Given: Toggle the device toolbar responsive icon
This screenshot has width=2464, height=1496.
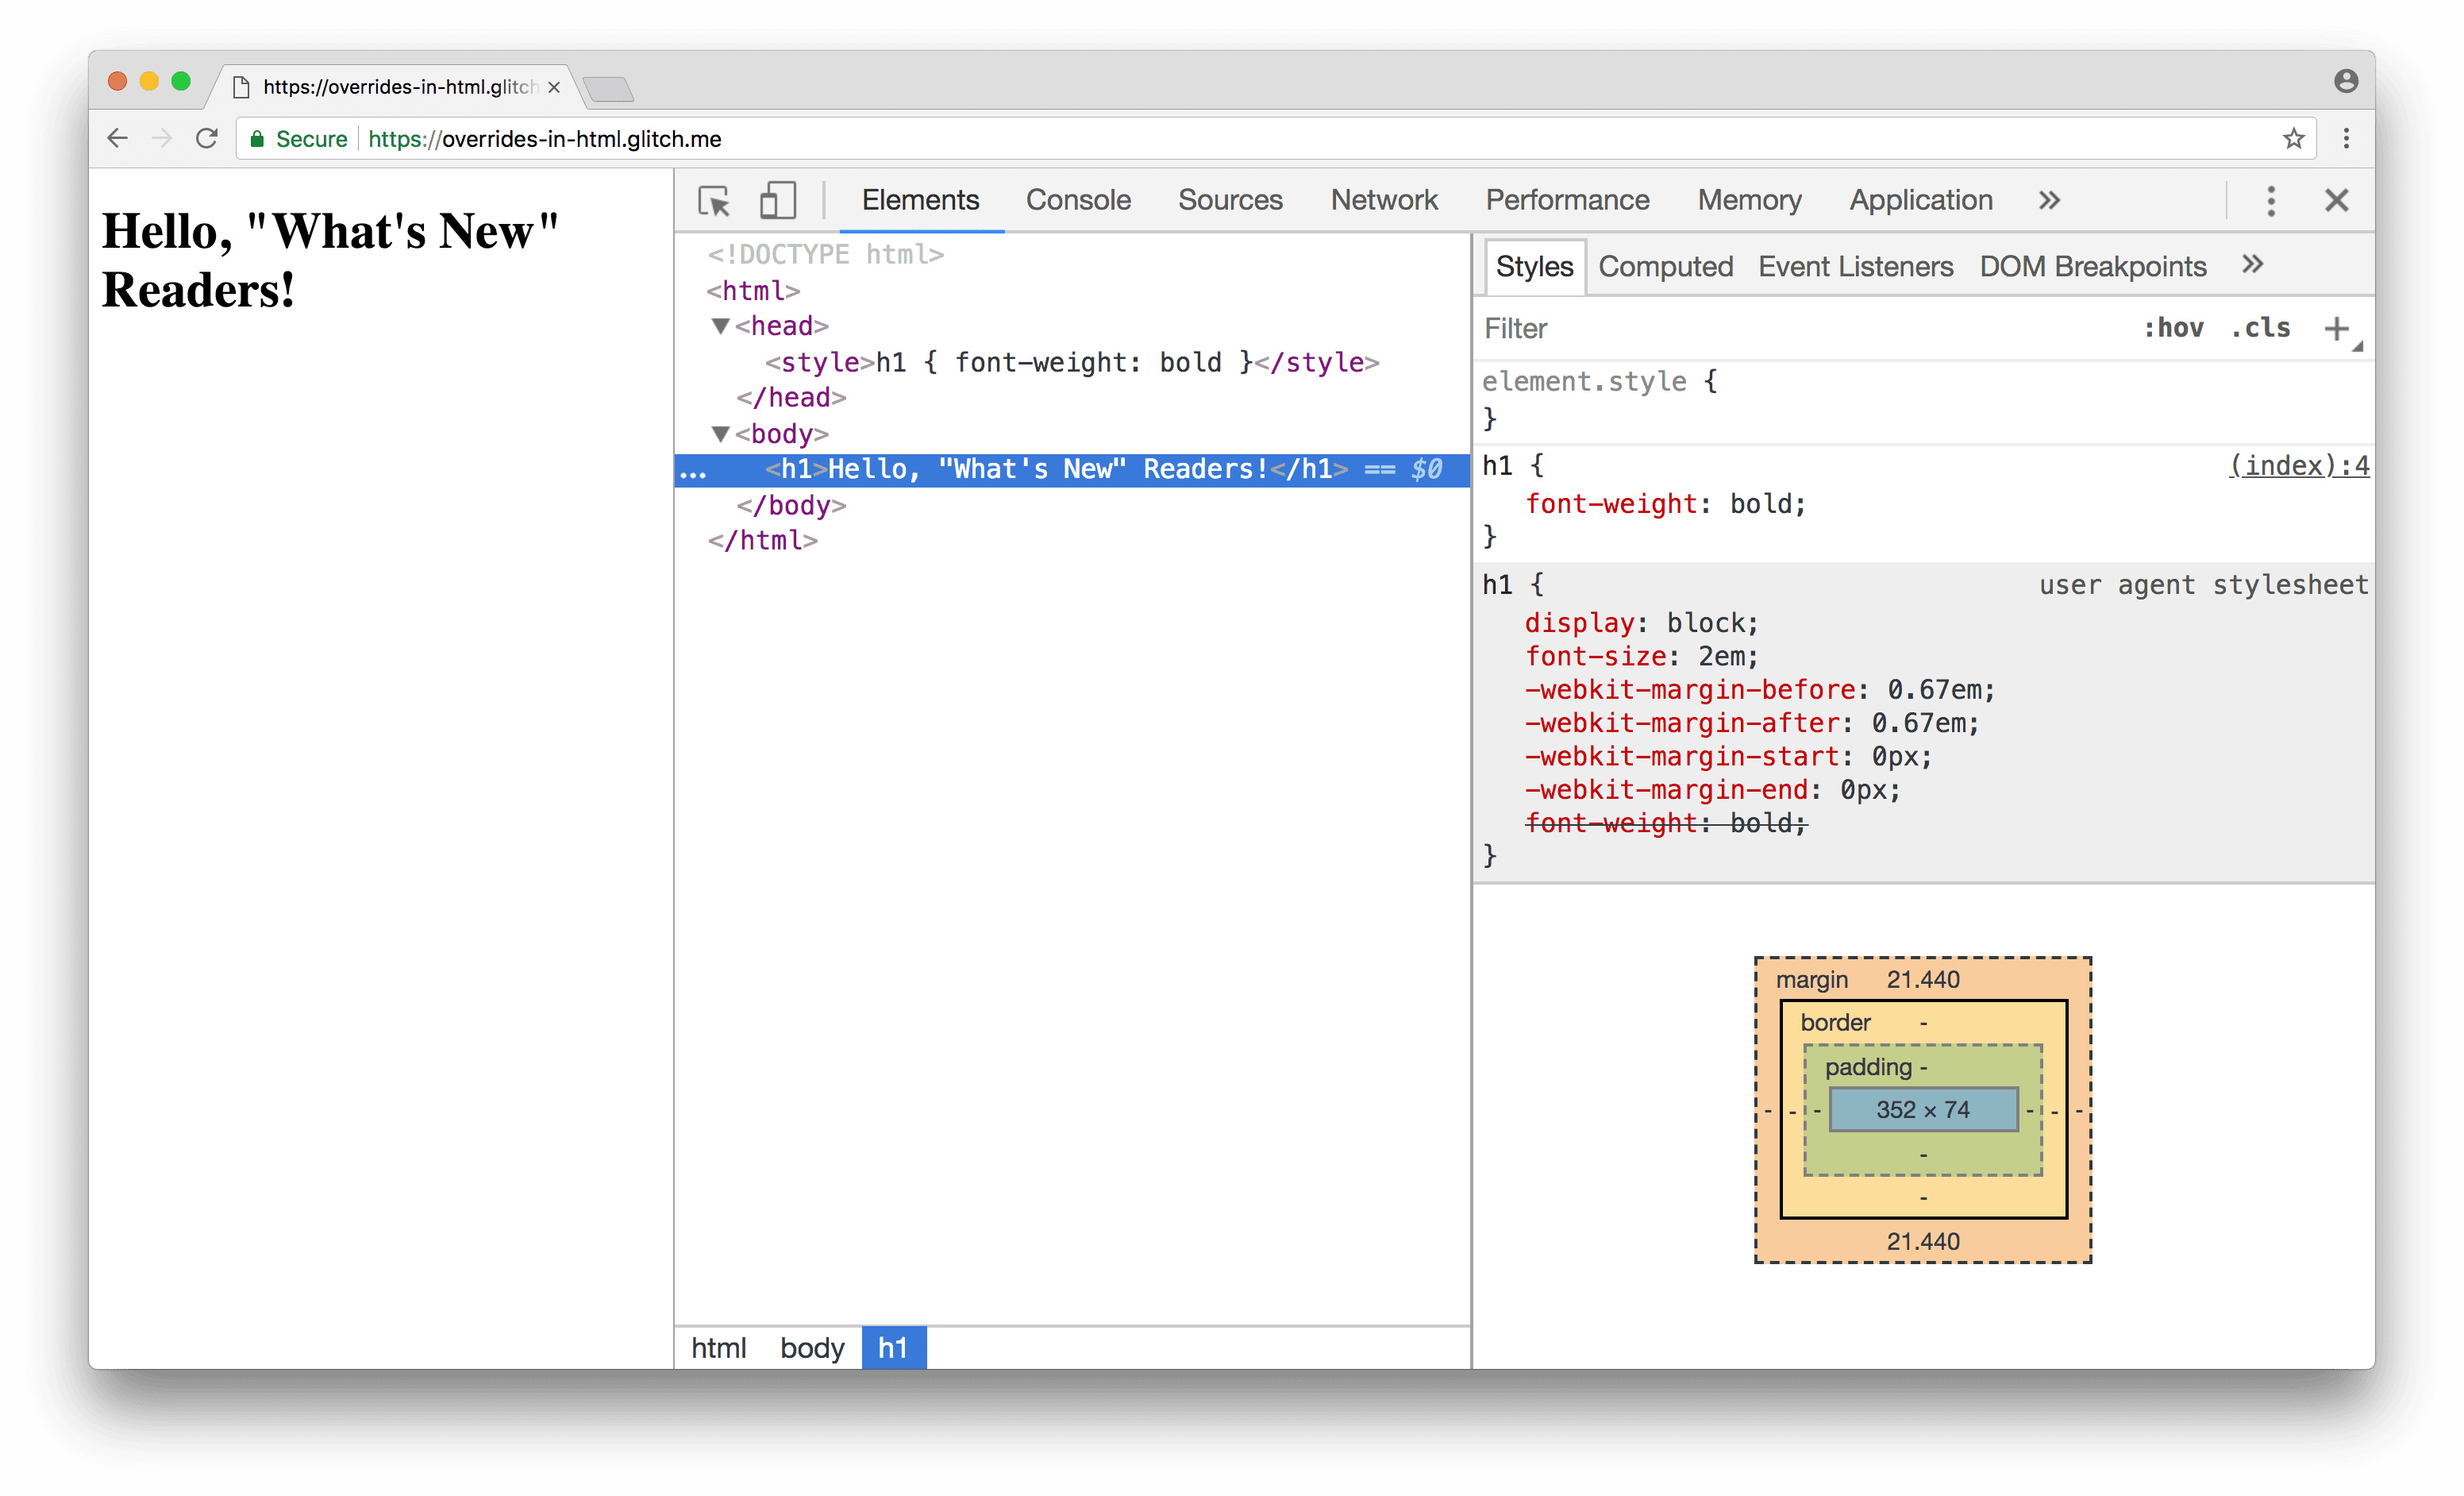Looking at the screenshot, I should (778, 199).
